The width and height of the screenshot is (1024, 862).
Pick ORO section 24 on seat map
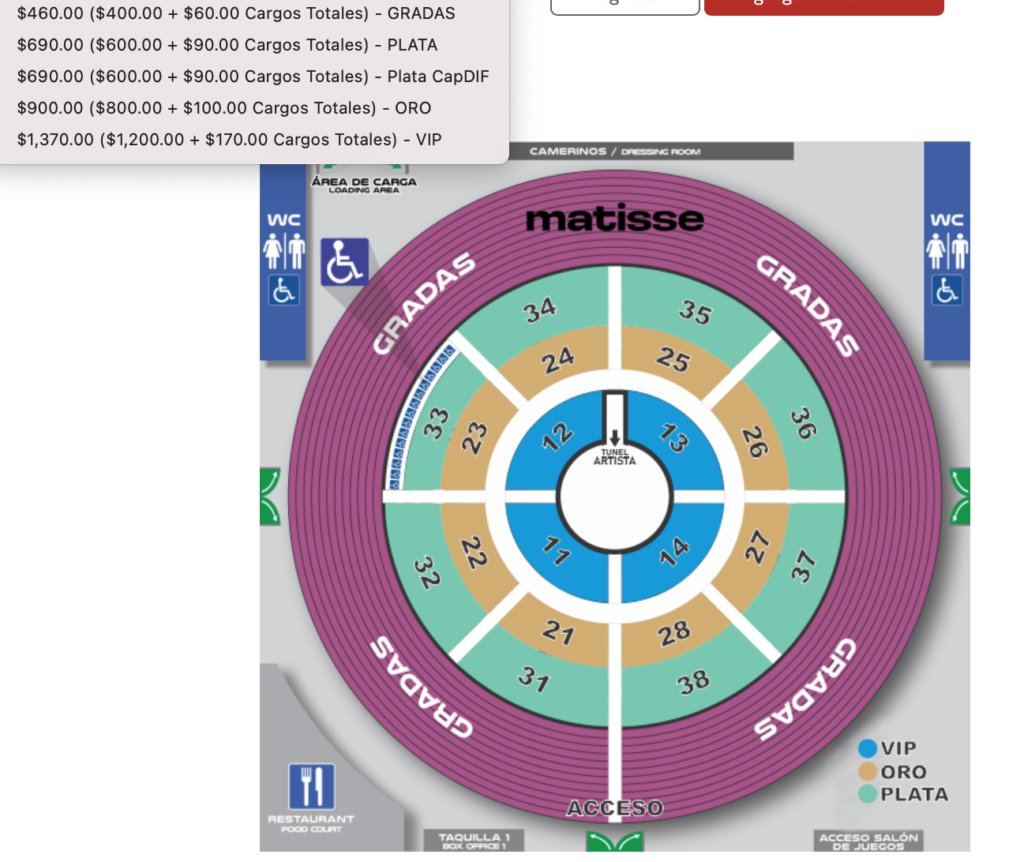pyautogui.click(x=557, y=360)
